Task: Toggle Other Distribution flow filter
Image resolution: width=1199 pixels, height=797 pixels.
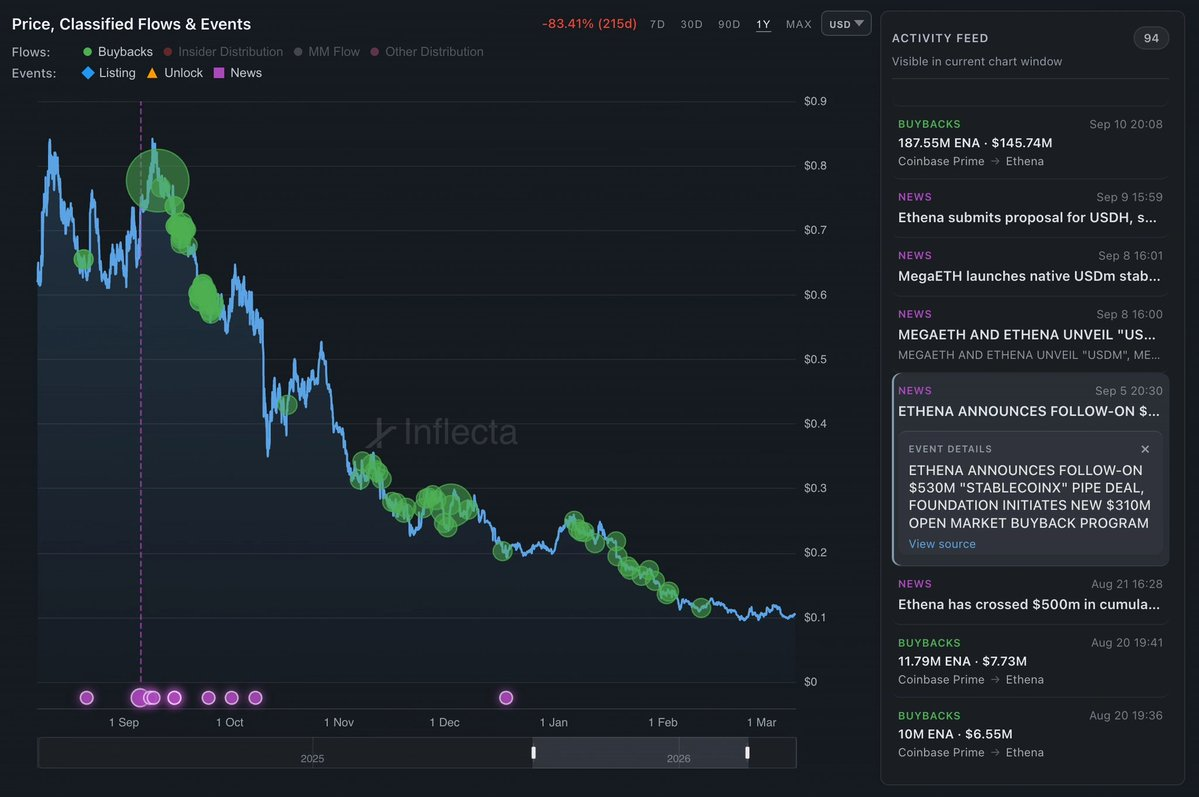Action: (x=426, y=52)
